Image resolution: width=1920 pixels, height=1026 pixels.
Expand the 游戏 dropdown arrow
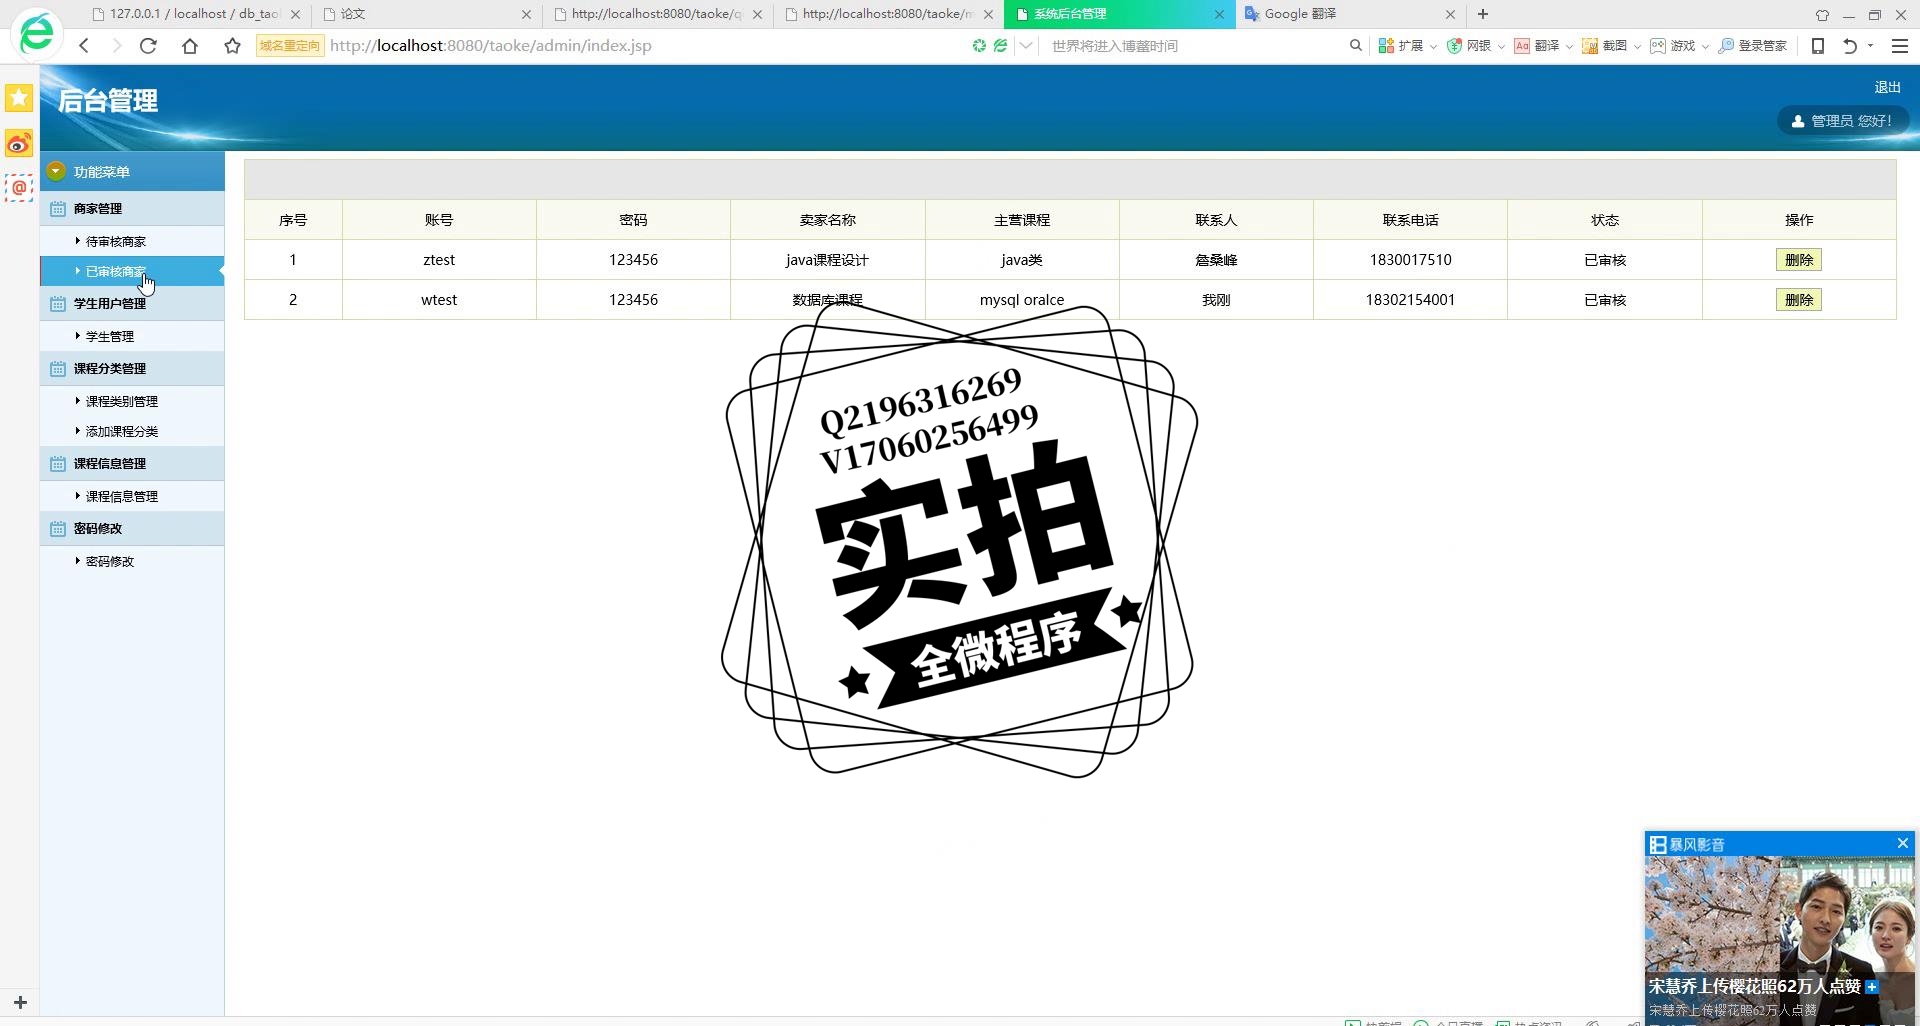click(x=1705, y=47)
